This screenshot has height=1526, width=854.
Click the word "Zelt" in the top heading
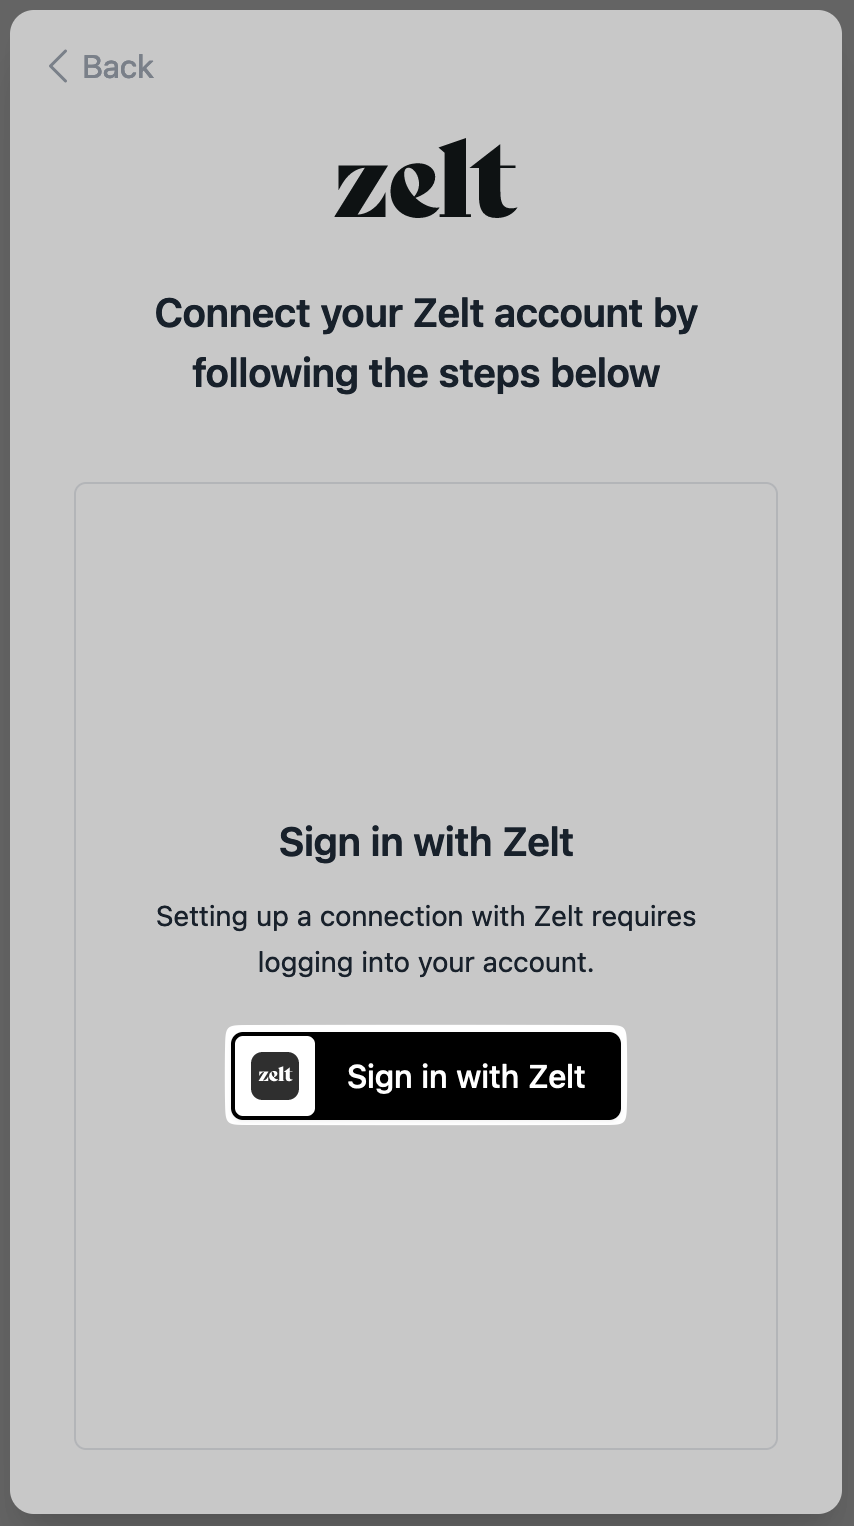448,314
